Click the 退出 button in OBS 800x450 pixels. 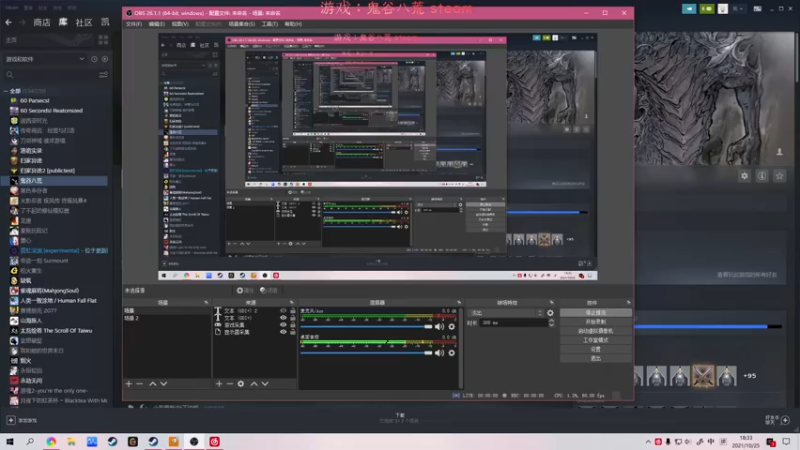coord(595,358)
